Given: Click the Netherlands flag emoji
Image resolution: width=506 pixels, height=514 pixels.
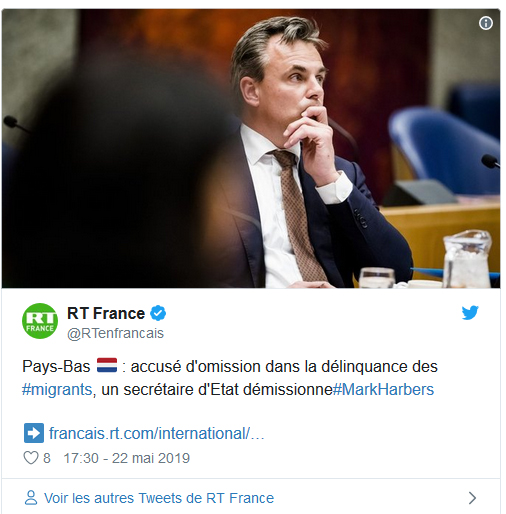Looking at the screenshot, I should (107, 365).
